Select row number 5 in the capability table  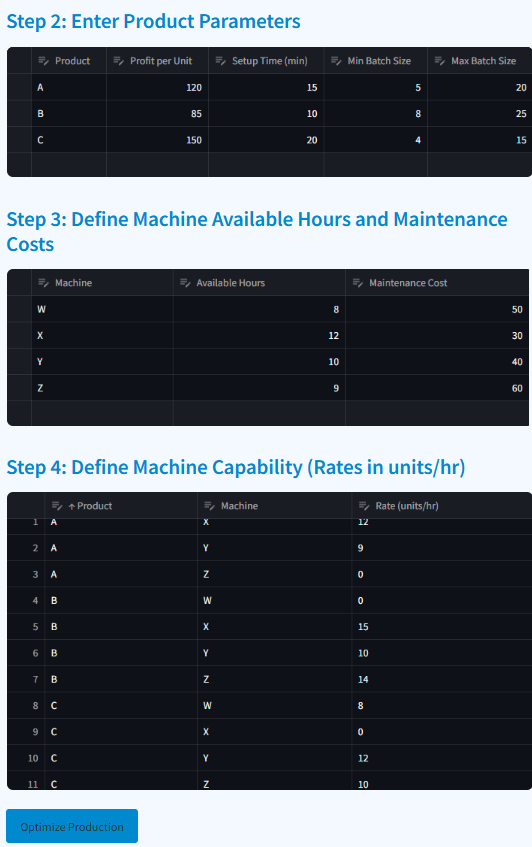[26, 627]
